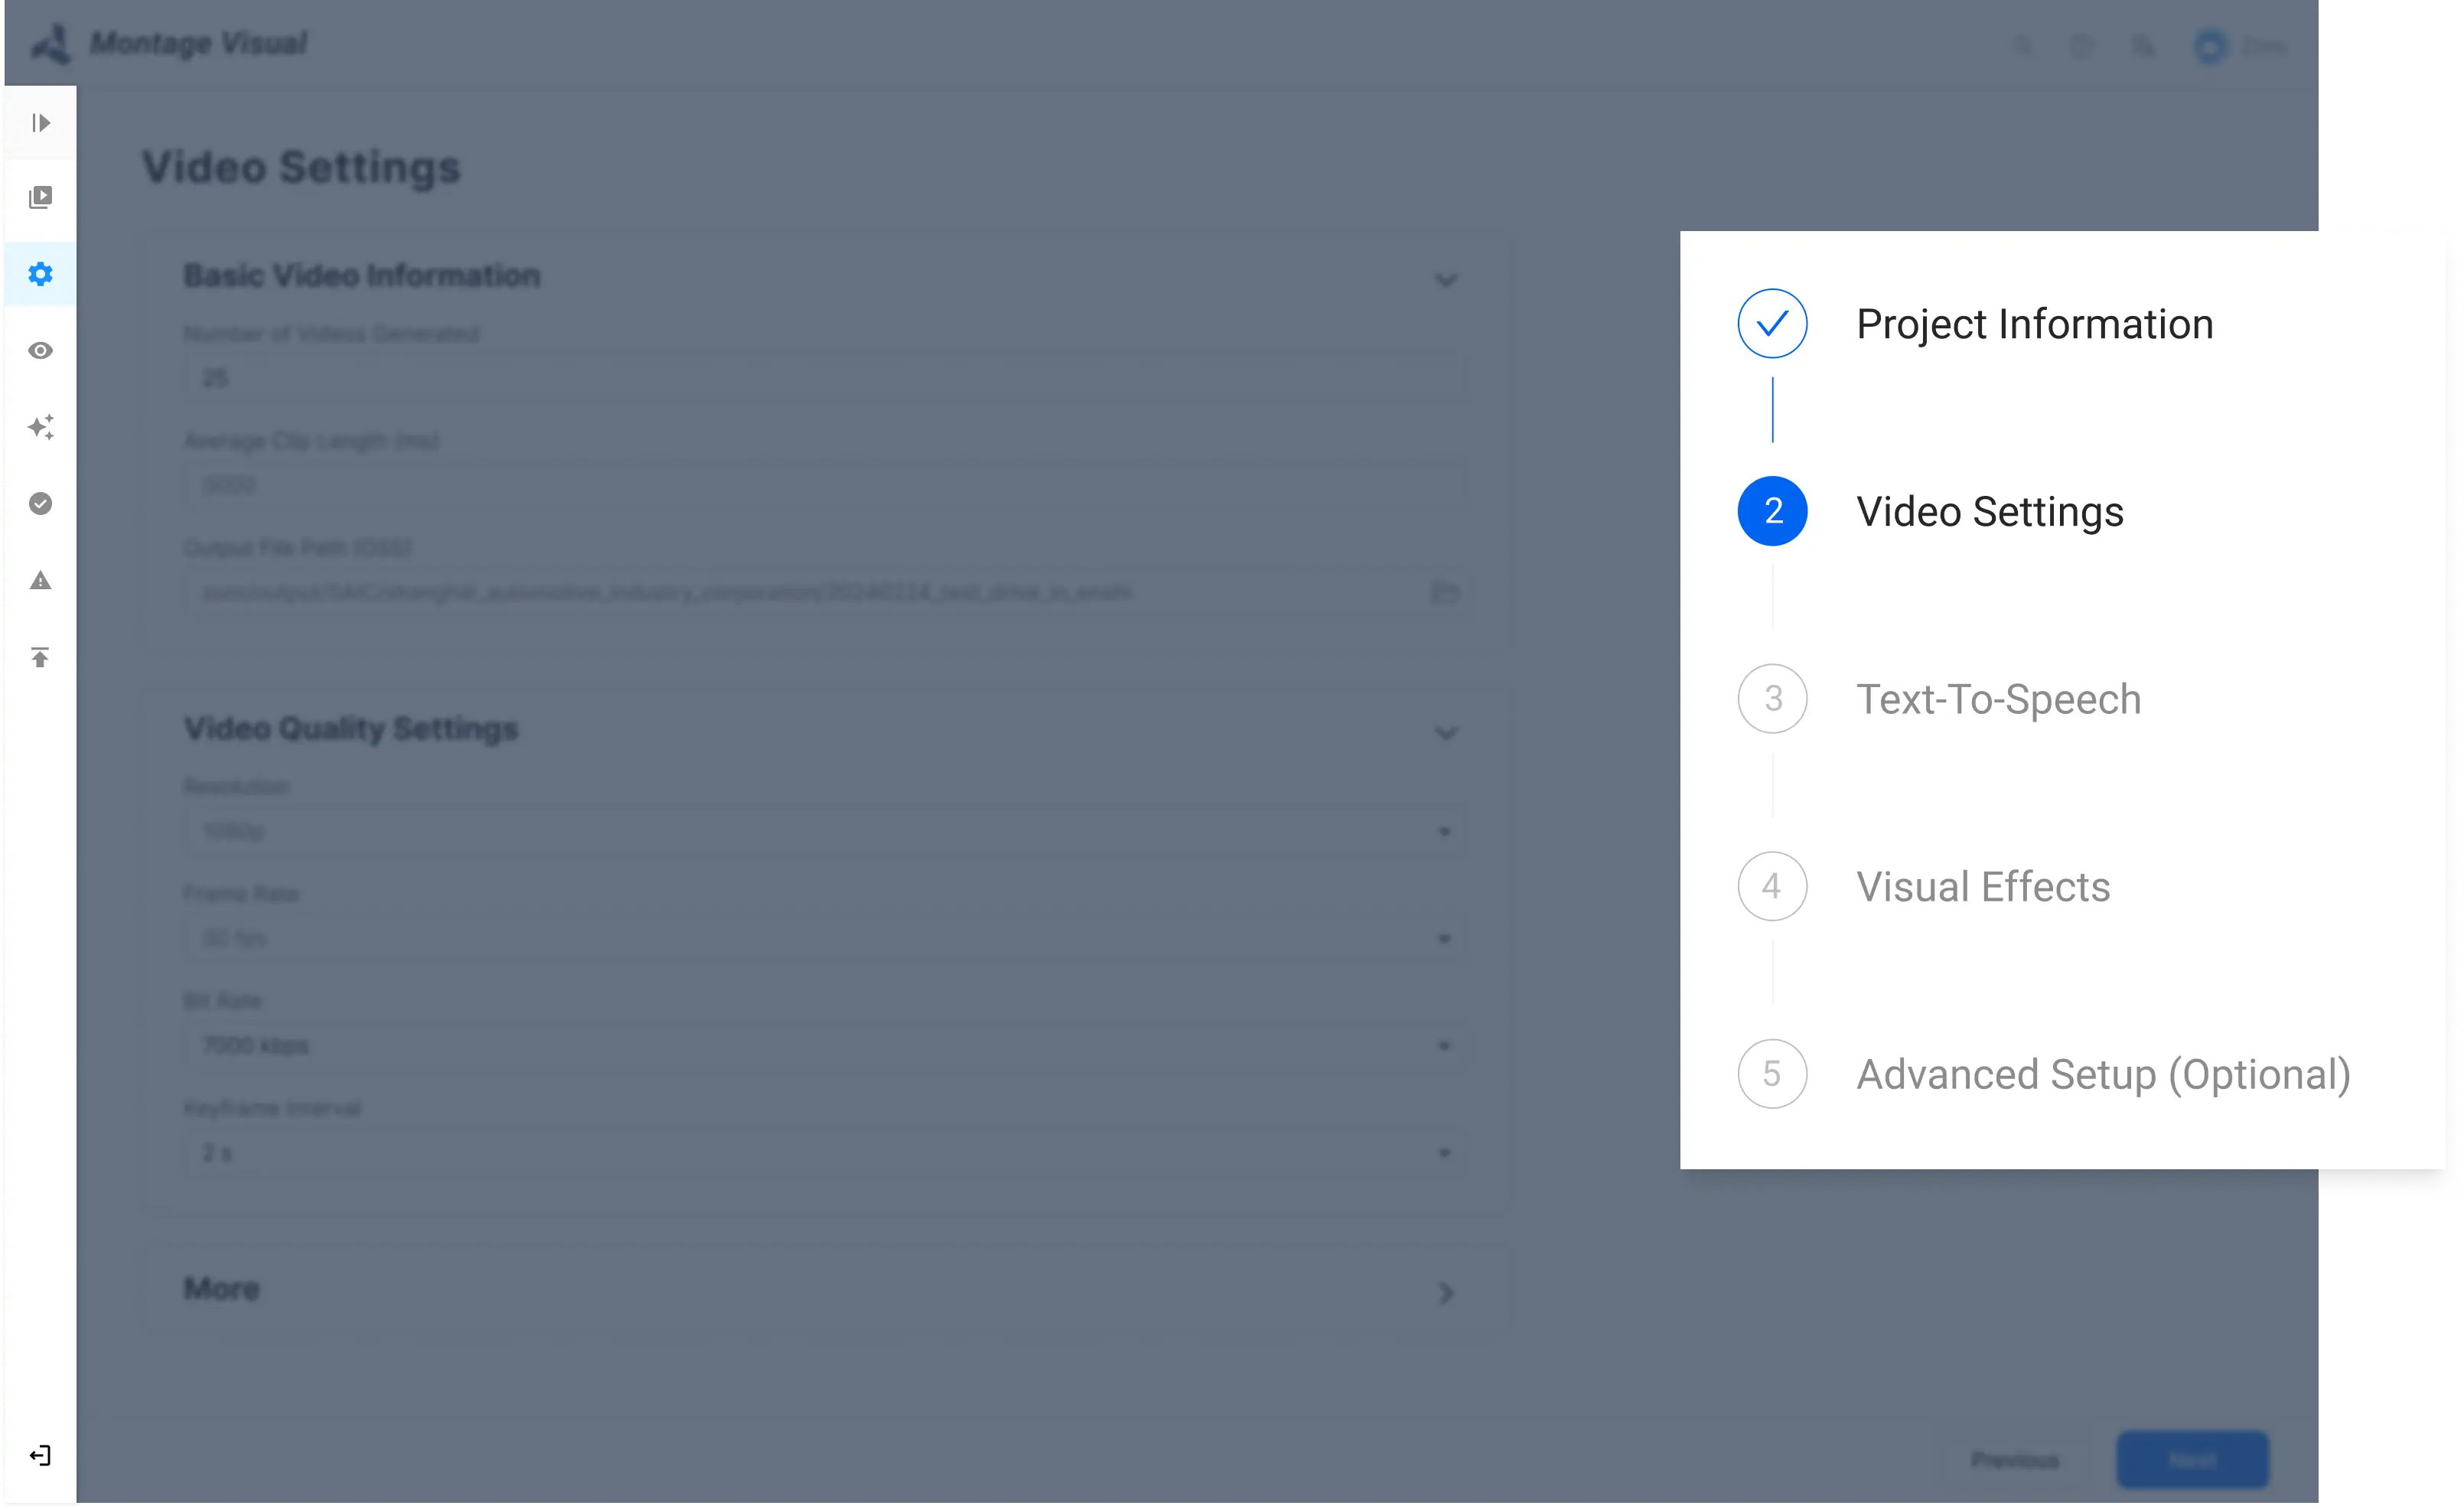
Task: Expand the sidebar with the play-bar icon
Action: click(40, 123)
